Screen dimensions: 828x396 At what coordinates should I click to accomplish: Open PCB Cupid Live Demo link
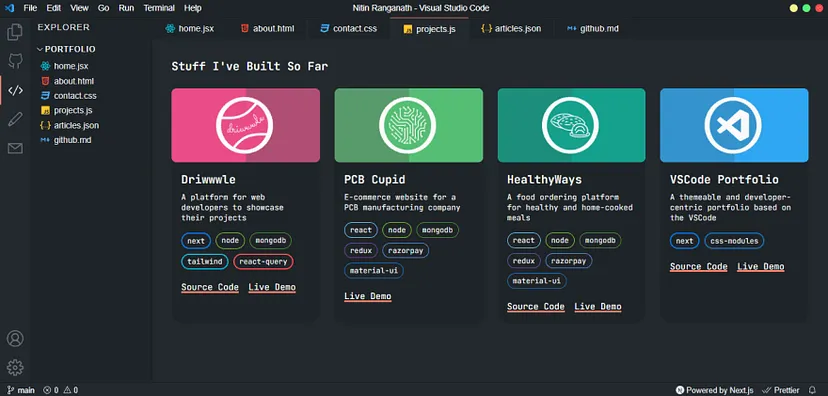tap(368, 296)
